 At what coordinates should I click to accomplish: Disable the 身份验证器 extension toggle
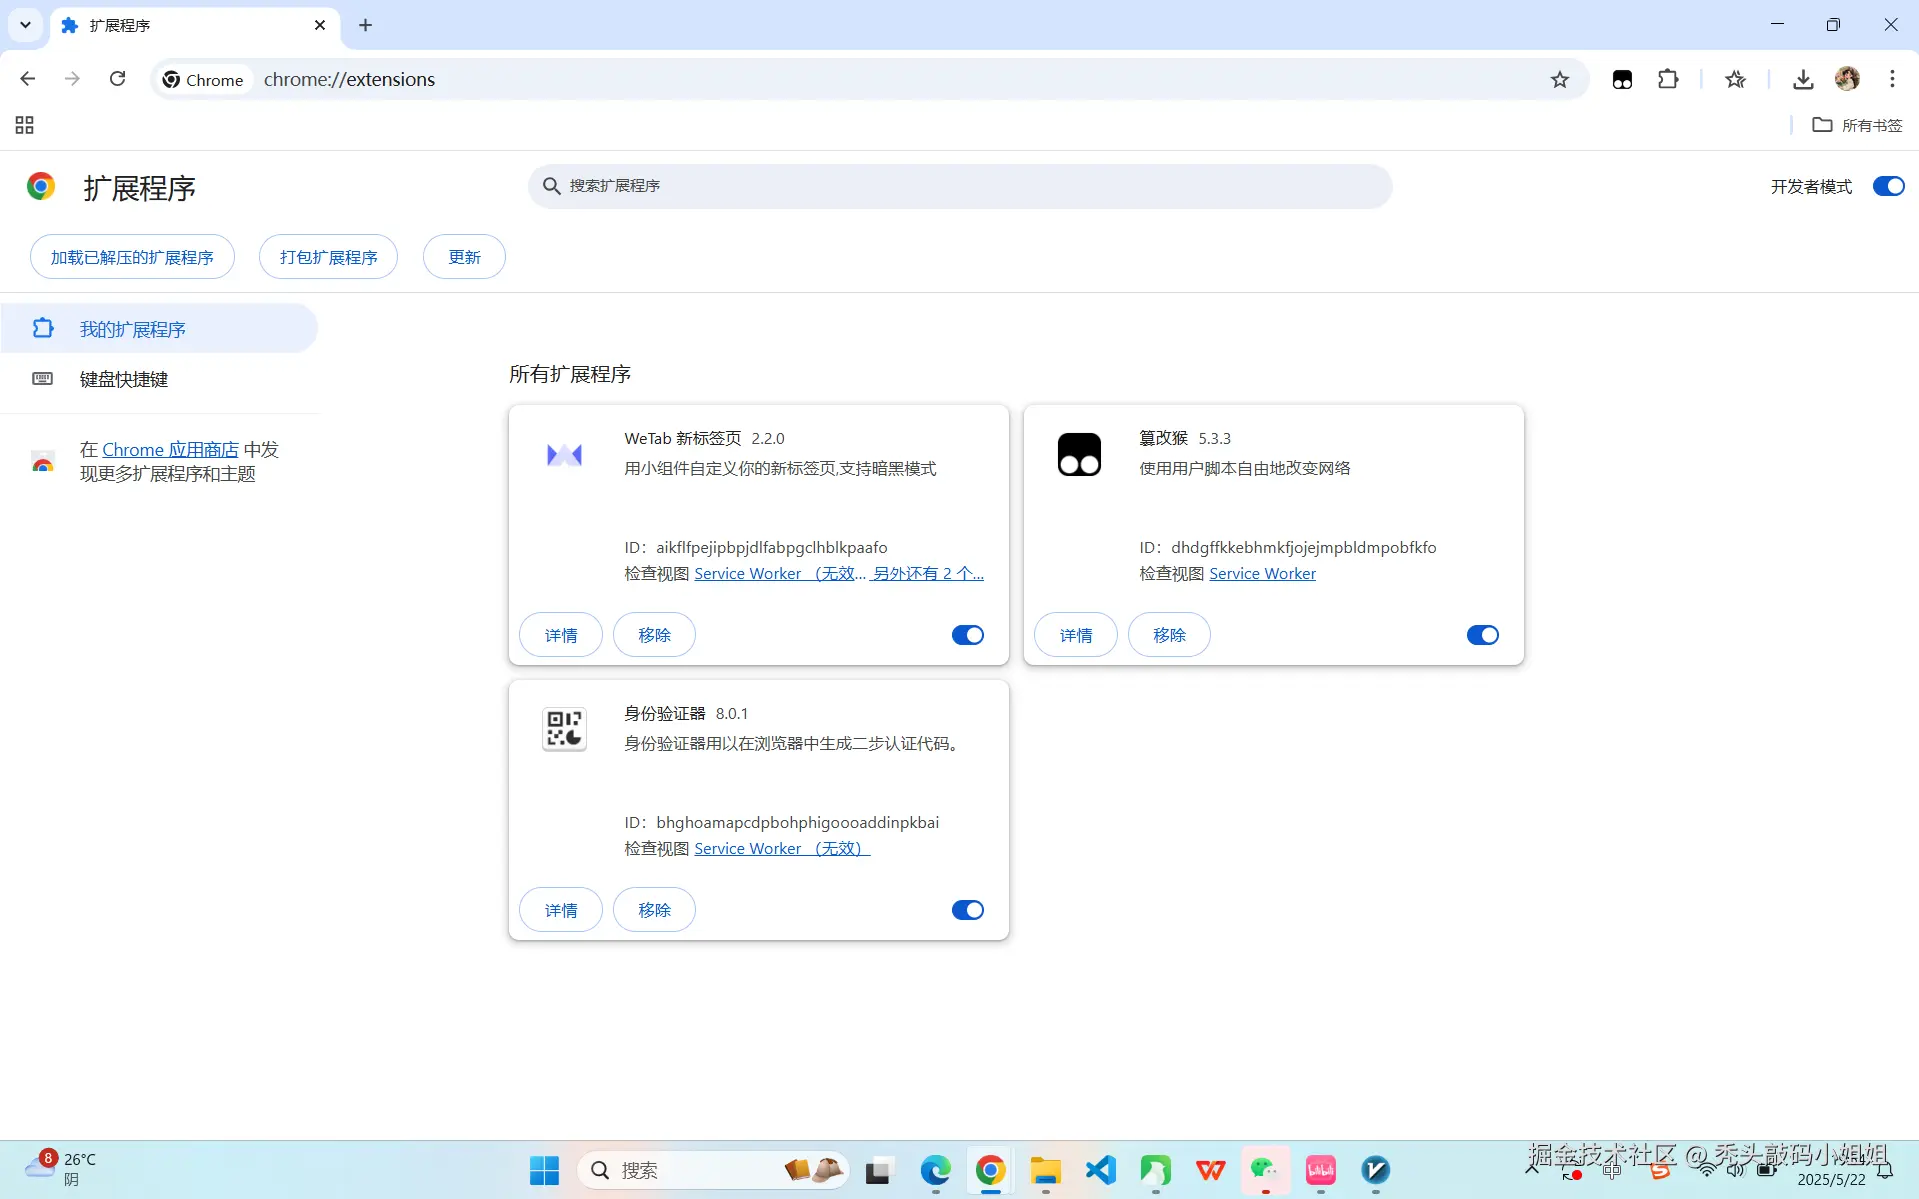click(967, 910)
